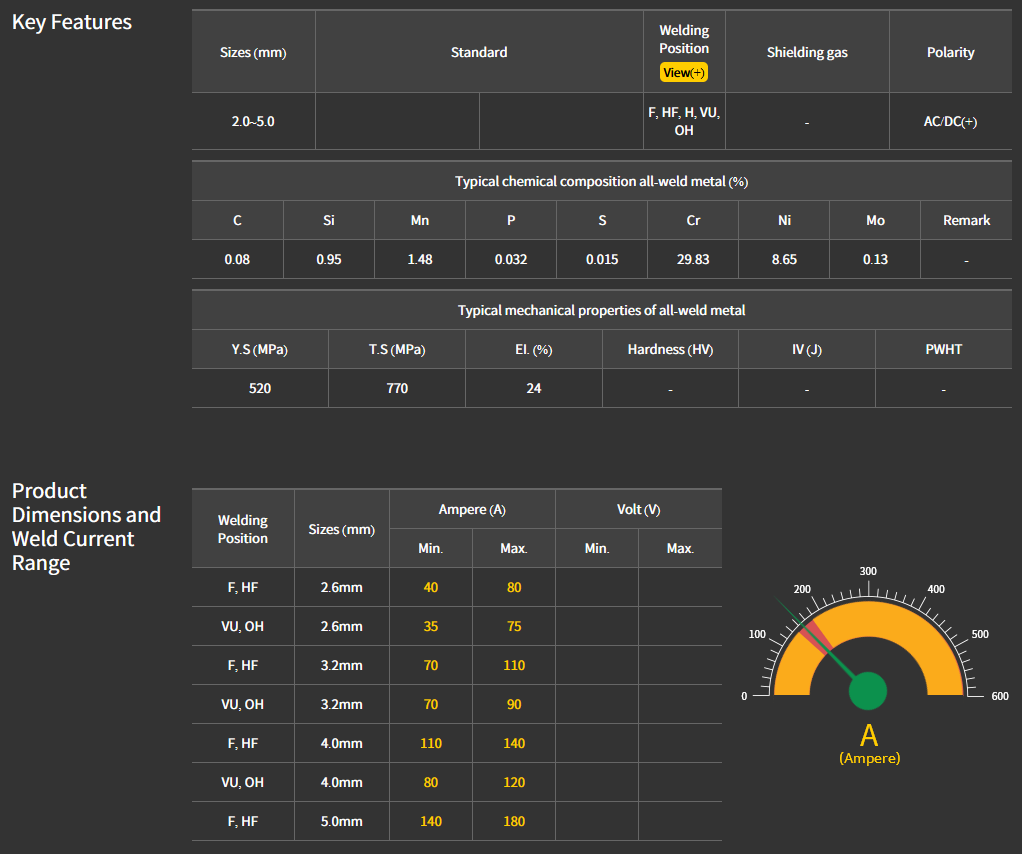Select the AC/DC(+) polarity cell
The height and width of the screenshot is (854, 1022).
pos(950,122)
